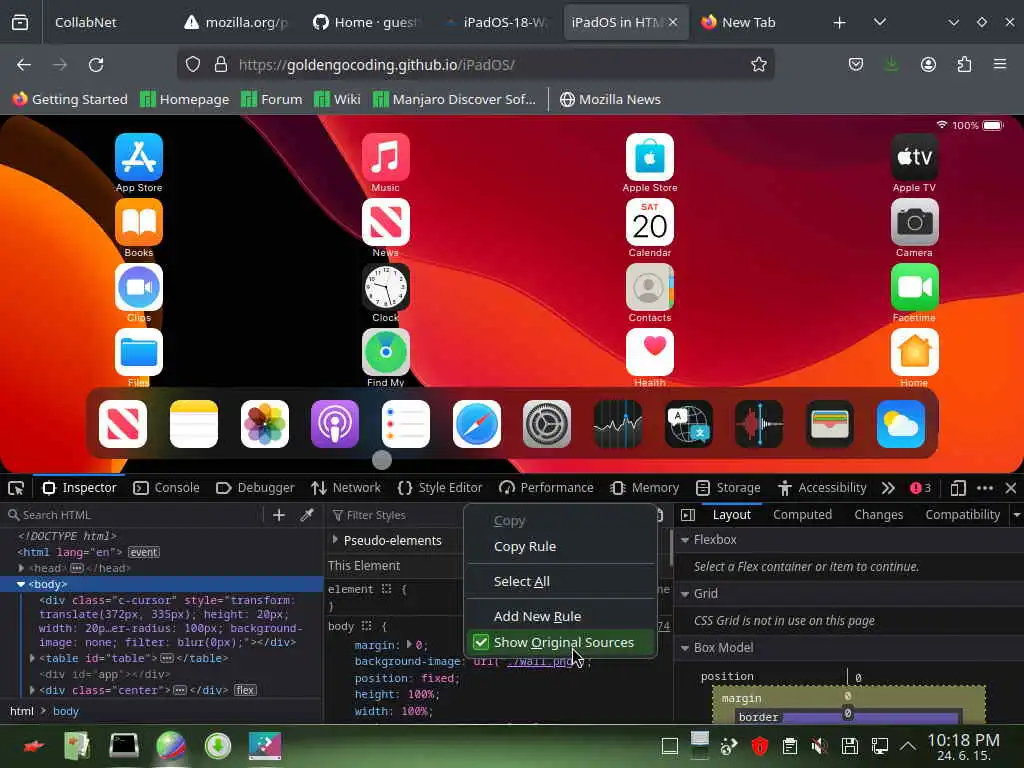The width and height of the screenshot is (1024, 768).
Task: Expand the div class center node
Action: (x=32, y=690)
